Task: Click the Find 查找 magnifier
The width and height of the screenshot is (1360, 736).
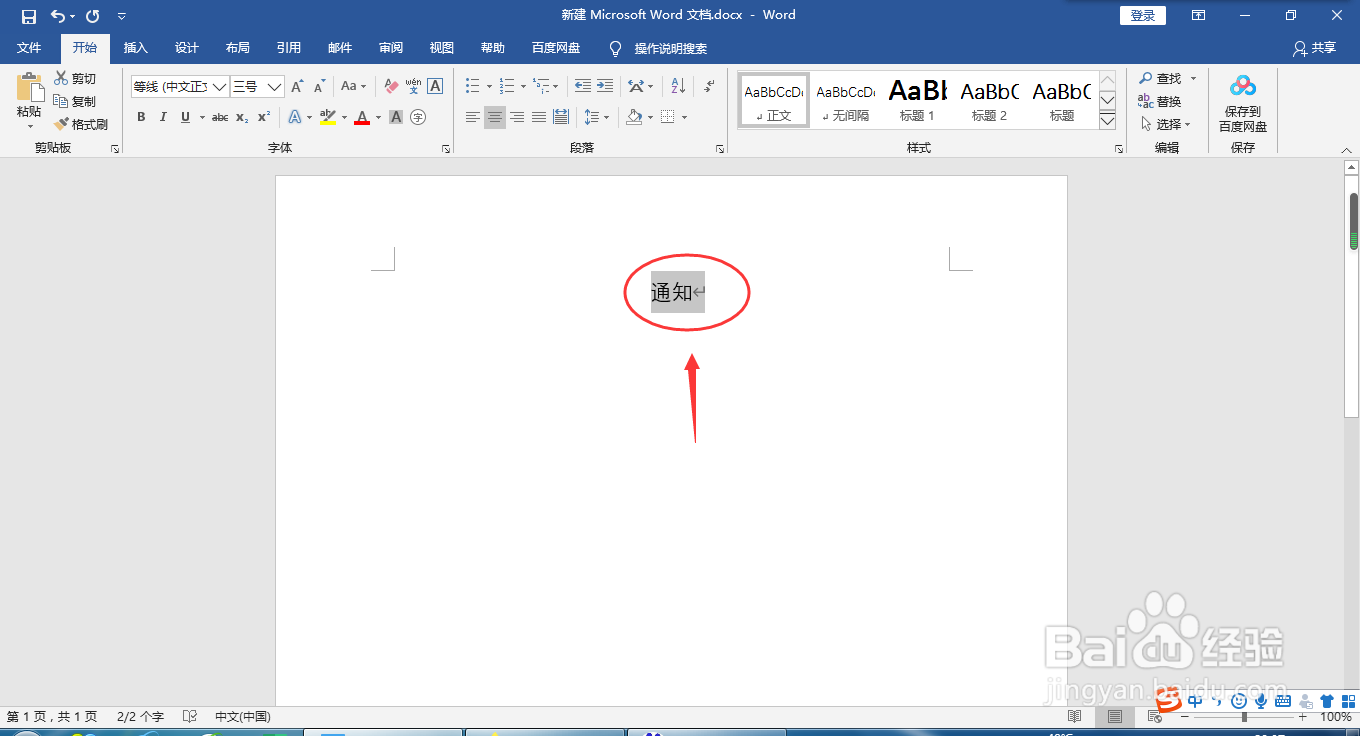Action: tap(1161, 78)
